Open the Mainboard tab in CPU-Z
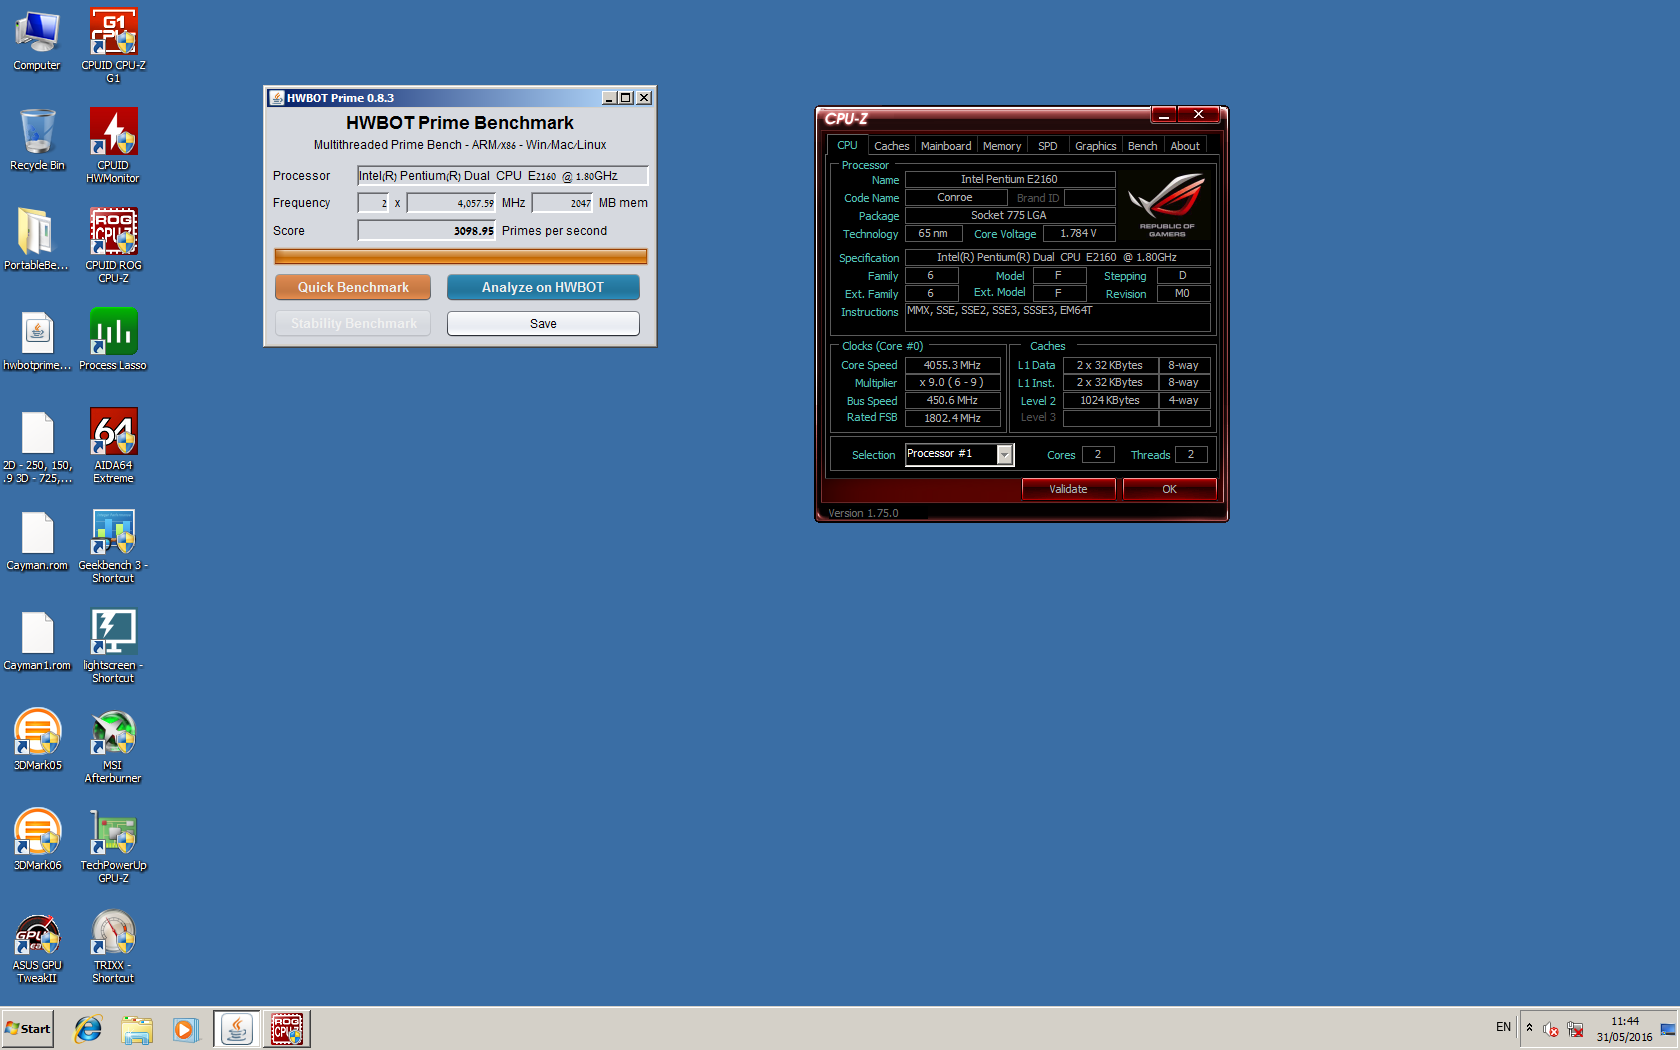Screen dimensions: 1680x1050 (946, 146)
